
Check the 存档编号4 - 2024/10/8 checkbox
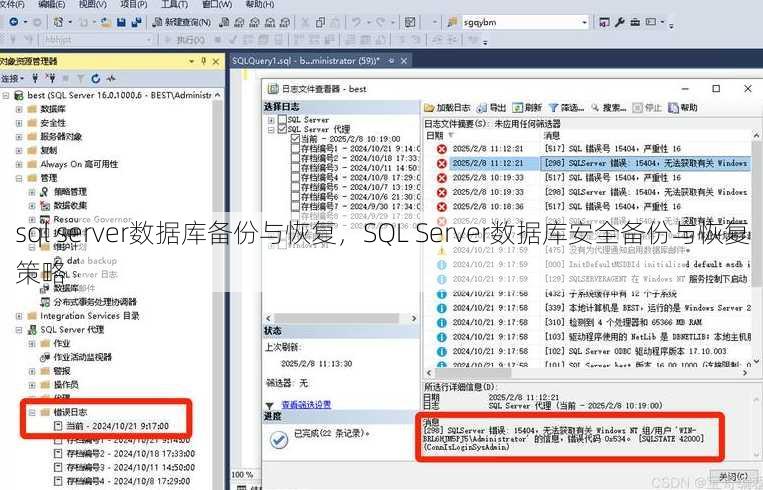click(x=295, y=178)
